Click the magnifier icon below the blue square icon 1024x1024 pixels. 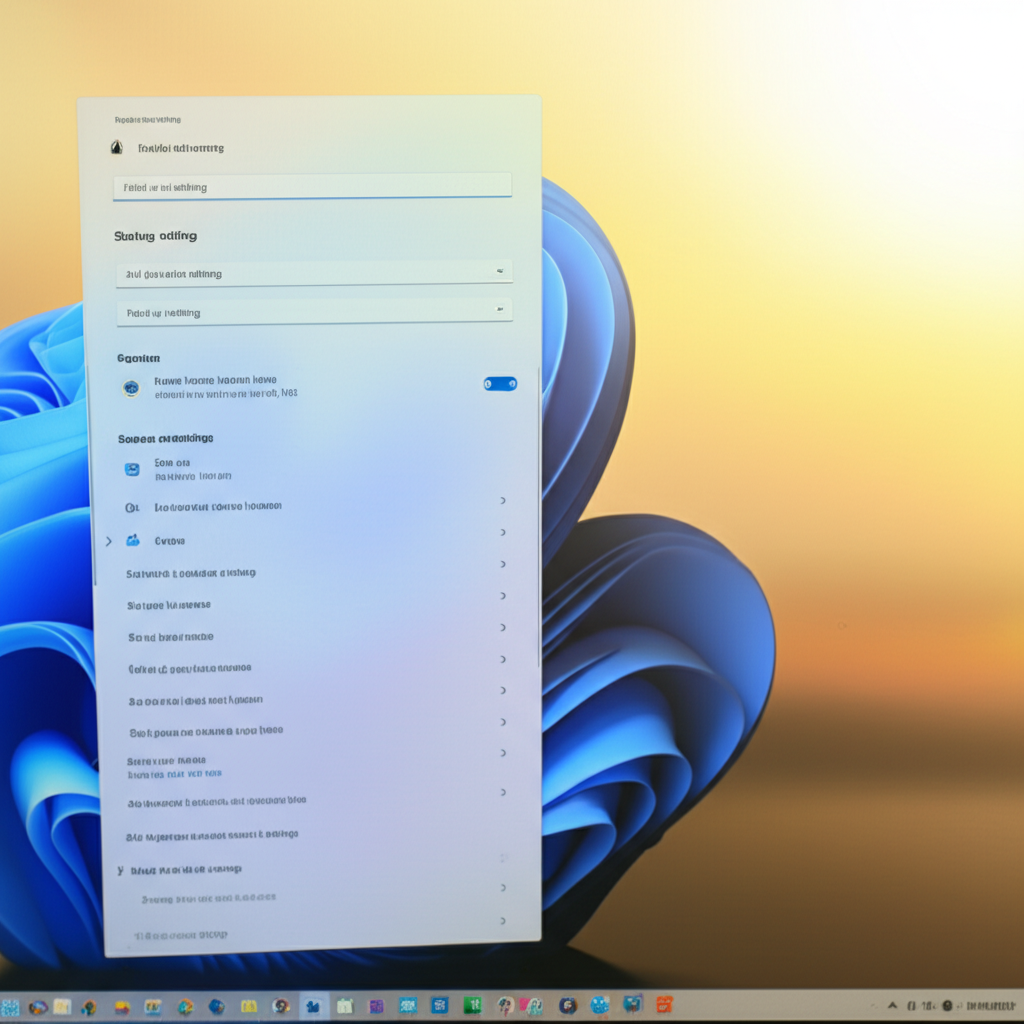(x=132, y=508)
